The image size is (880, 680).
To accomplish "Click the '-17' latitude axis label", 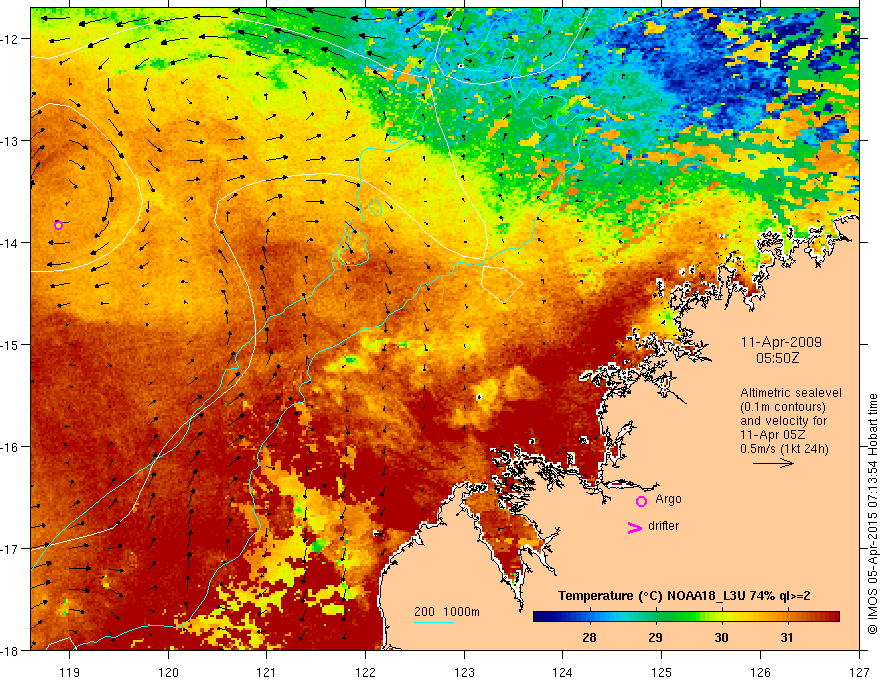I will click(11, 548).
